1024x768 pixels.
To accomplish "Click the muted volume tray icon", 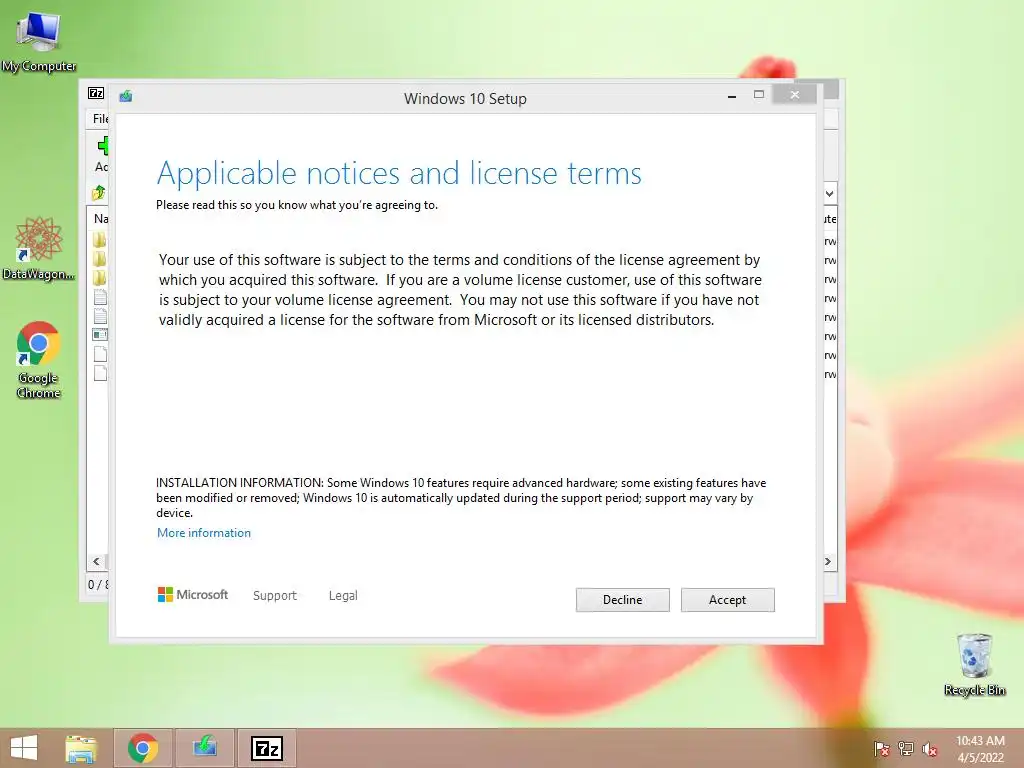I will [x=930, y=749].
